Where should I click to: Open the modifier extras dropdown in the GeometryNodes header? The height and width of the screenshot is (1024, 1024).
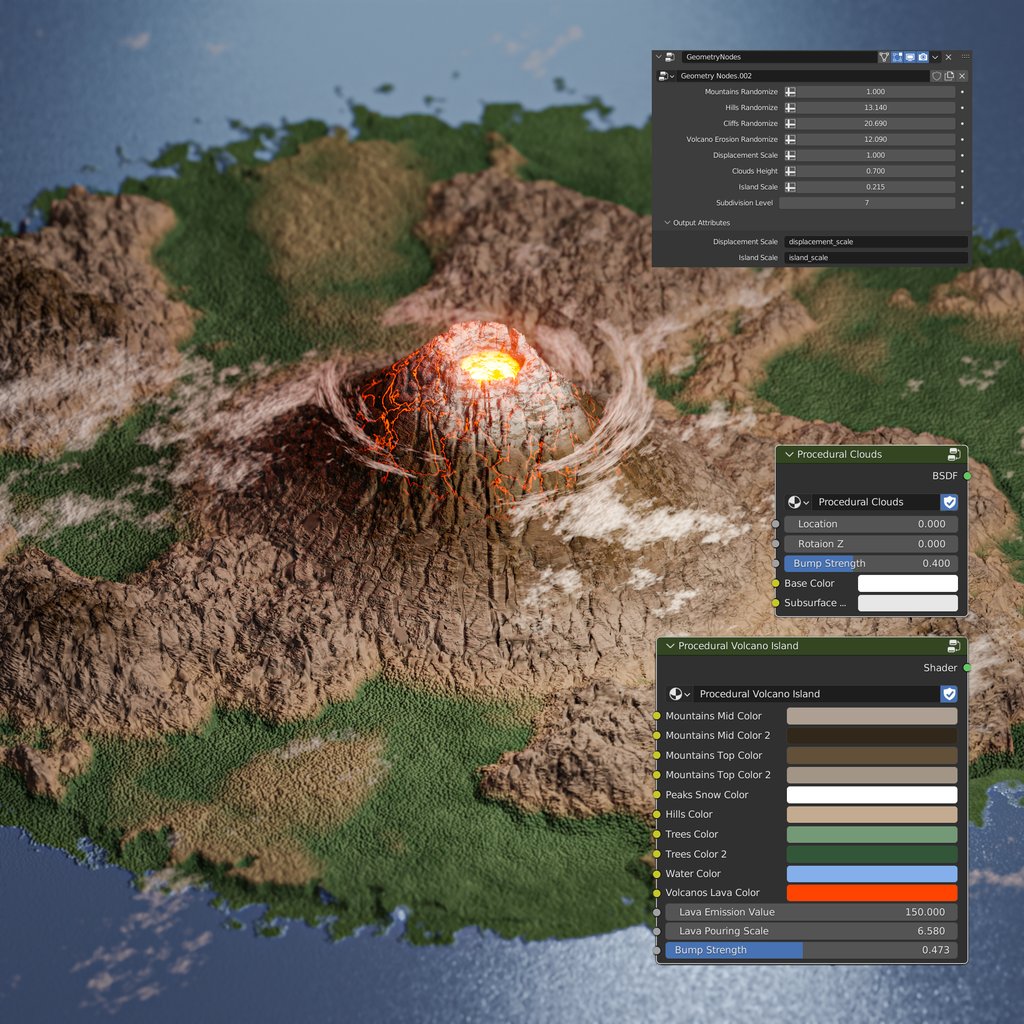(935, 57)
